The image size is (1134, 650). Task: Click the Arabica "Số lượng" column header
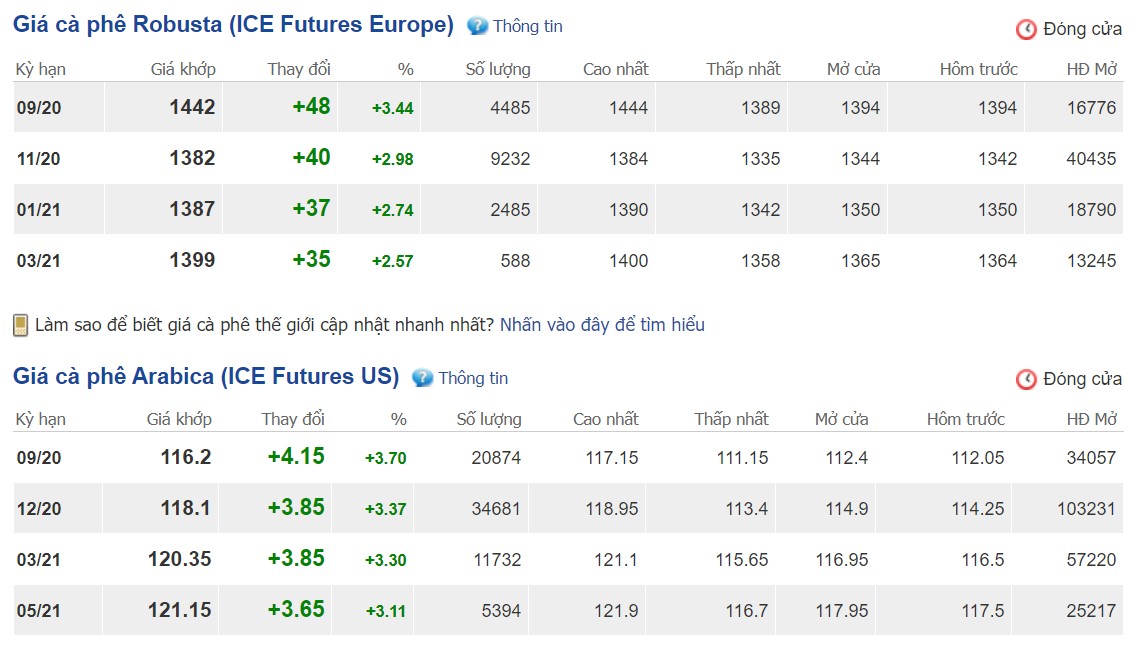[x=489, y=419]
